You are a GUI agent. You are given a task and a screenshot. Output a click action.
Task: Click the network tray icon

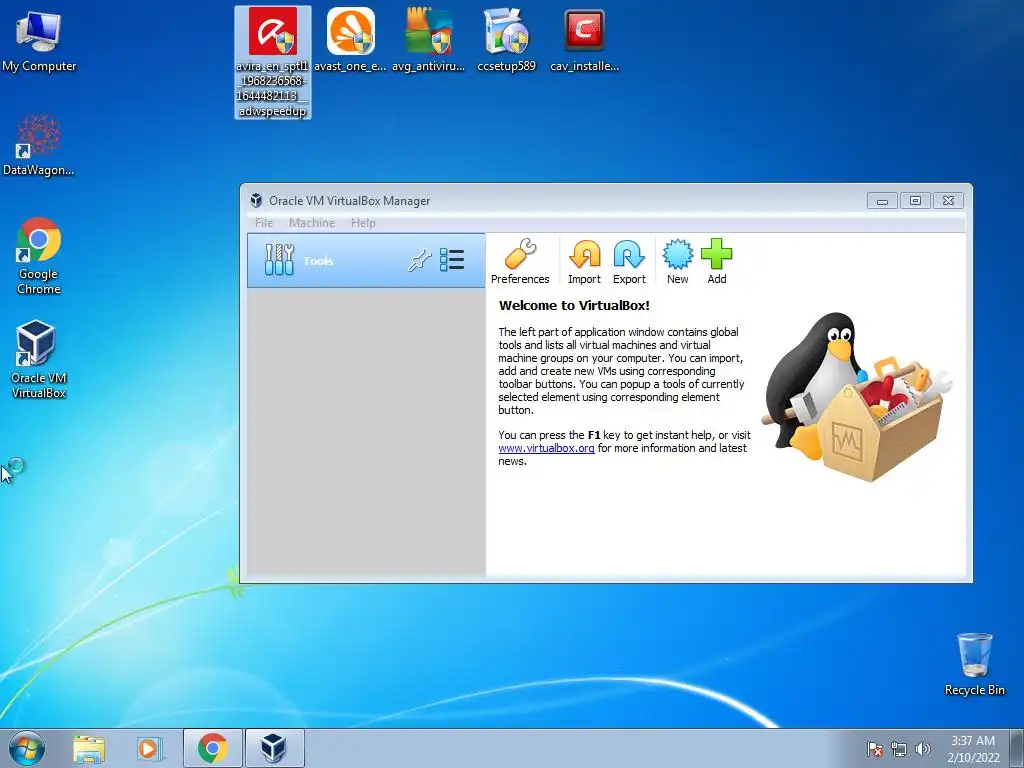pos(899,749)
